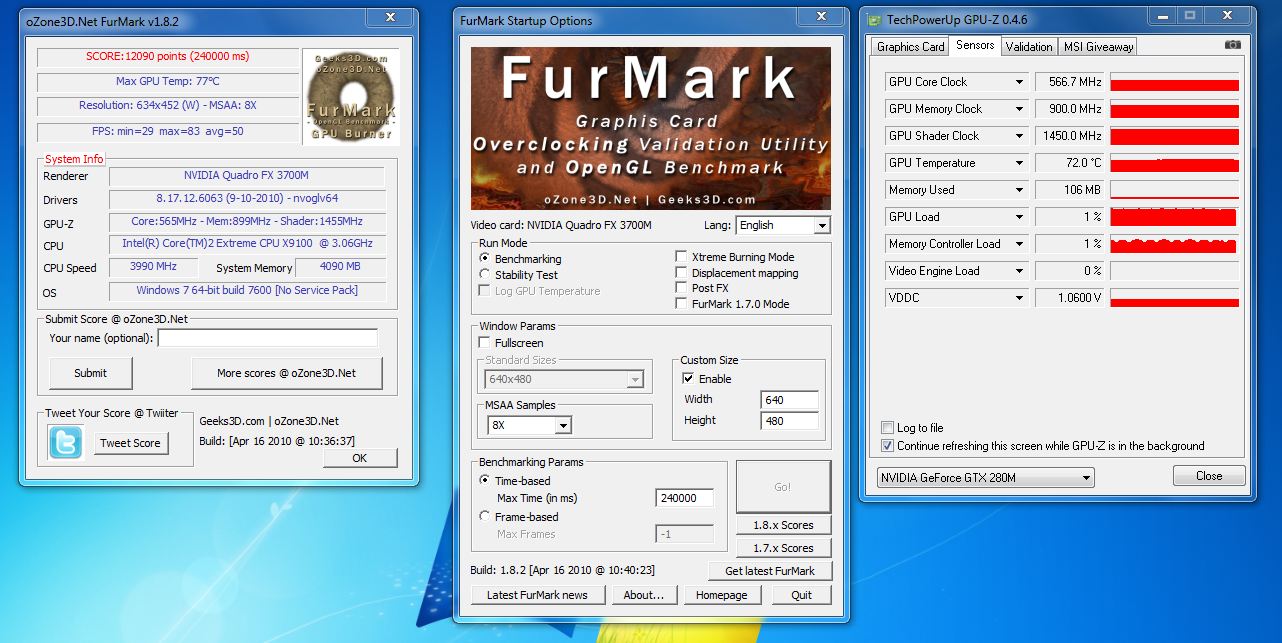1282x643 pixels.
Task: Enable Xtreme Burning Mode checkbox
Action: click(682, 257)
